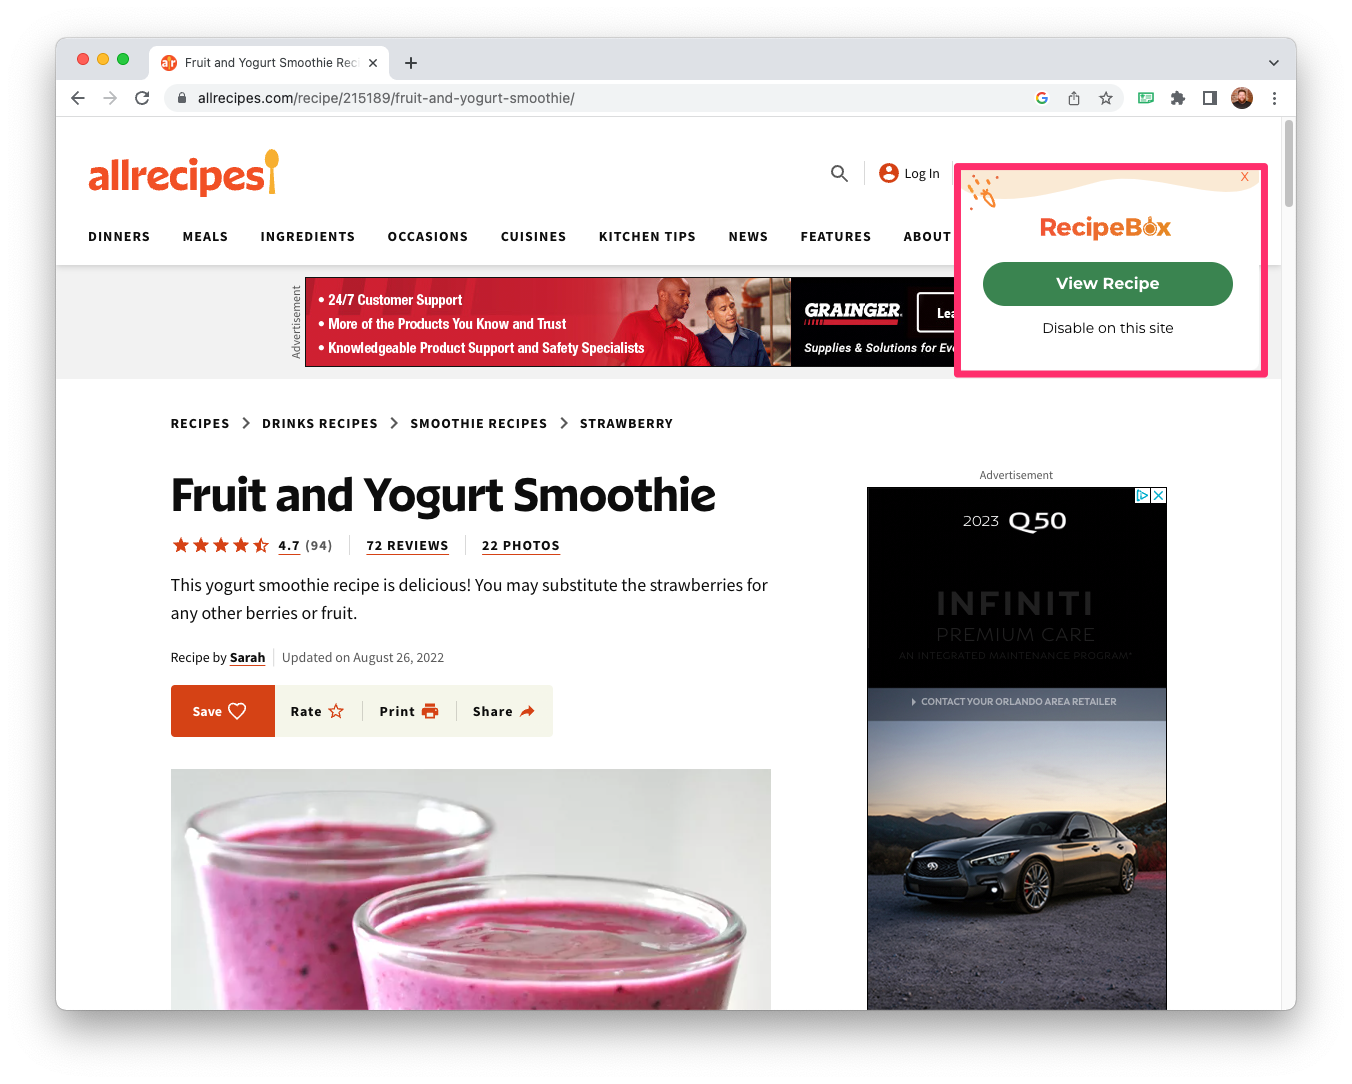This screenshot has width=1352, height=1084.
Task: Click the smoothie recipe photo
Action: 471,889
